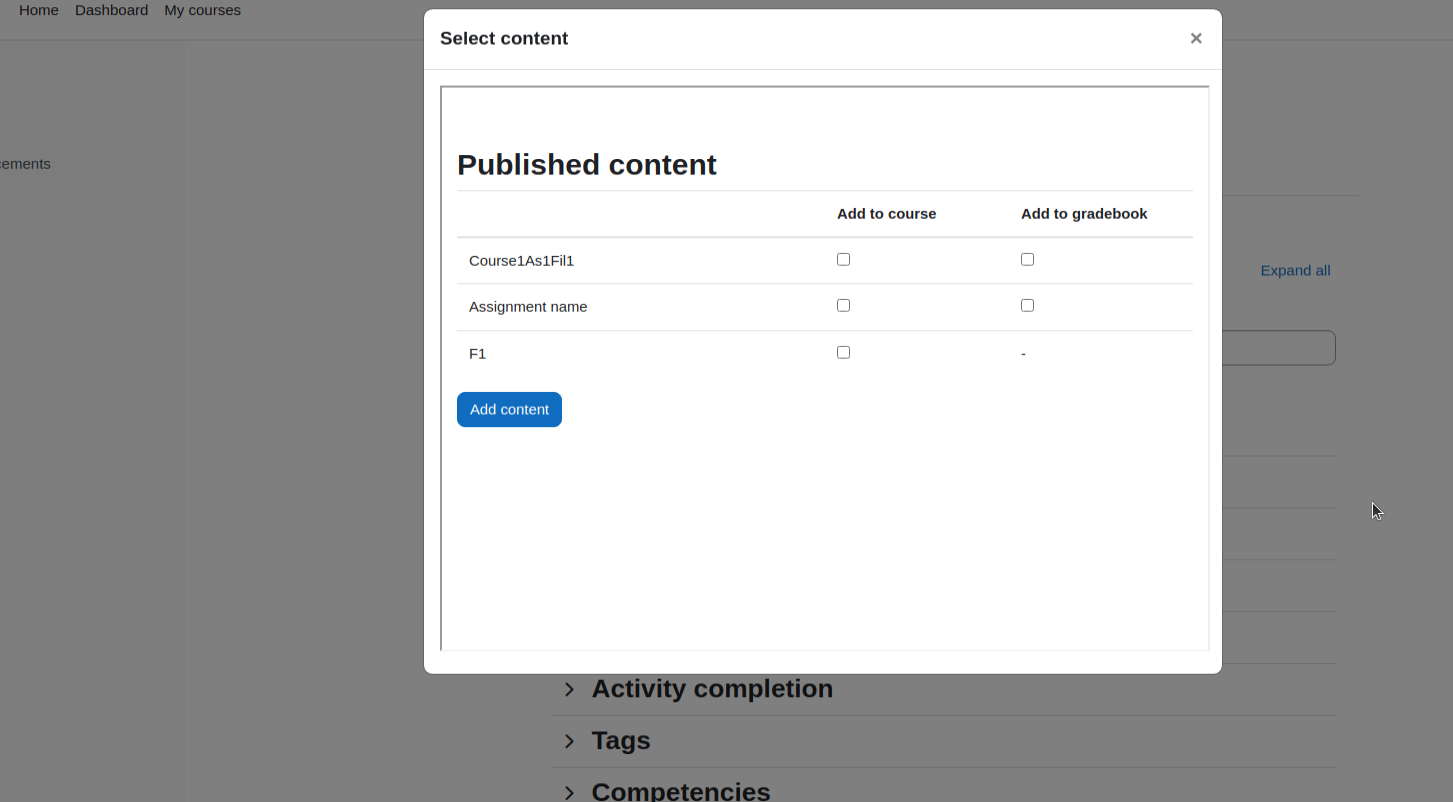Click the Add to gradebook column header
Viewport: 1453px width, 802px height.
click(1084, 214)
